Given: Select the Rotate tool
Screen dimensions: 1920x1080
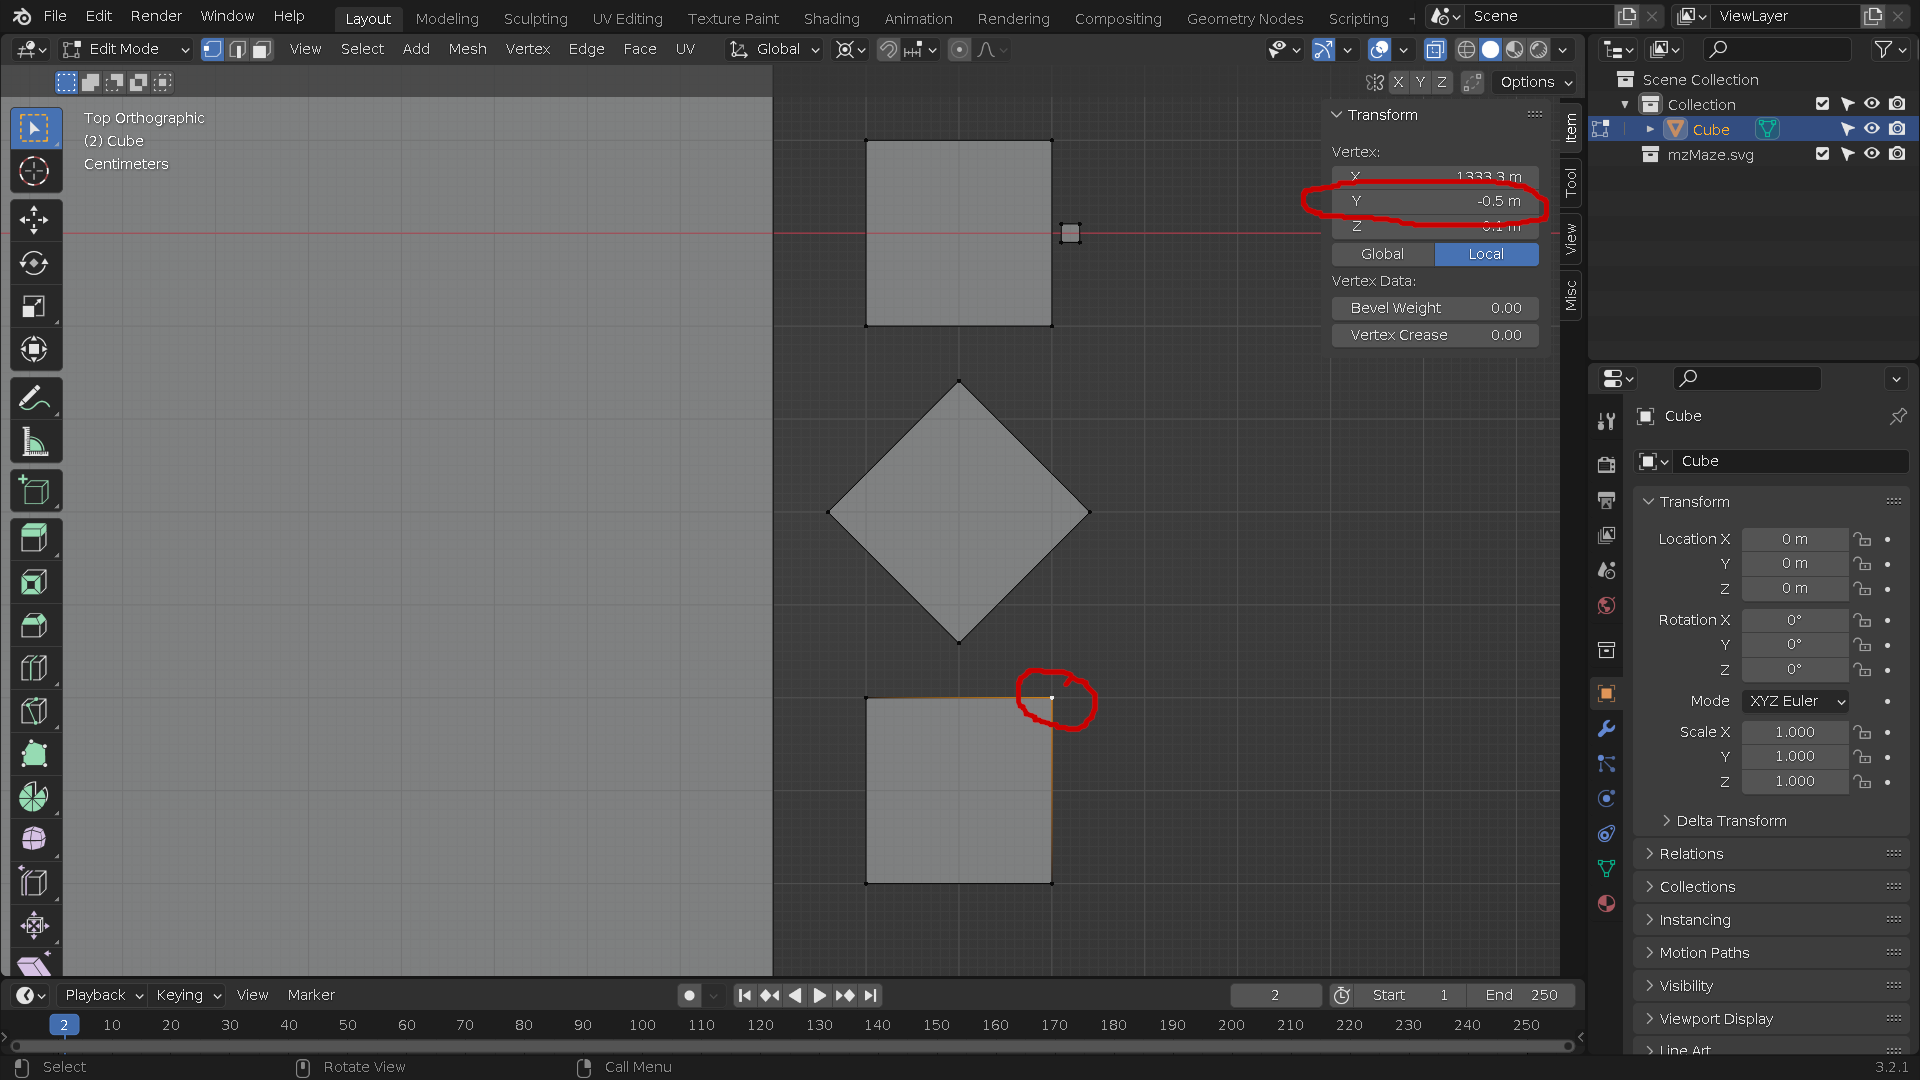Looking at the screenshot, I should click(35, 263).
